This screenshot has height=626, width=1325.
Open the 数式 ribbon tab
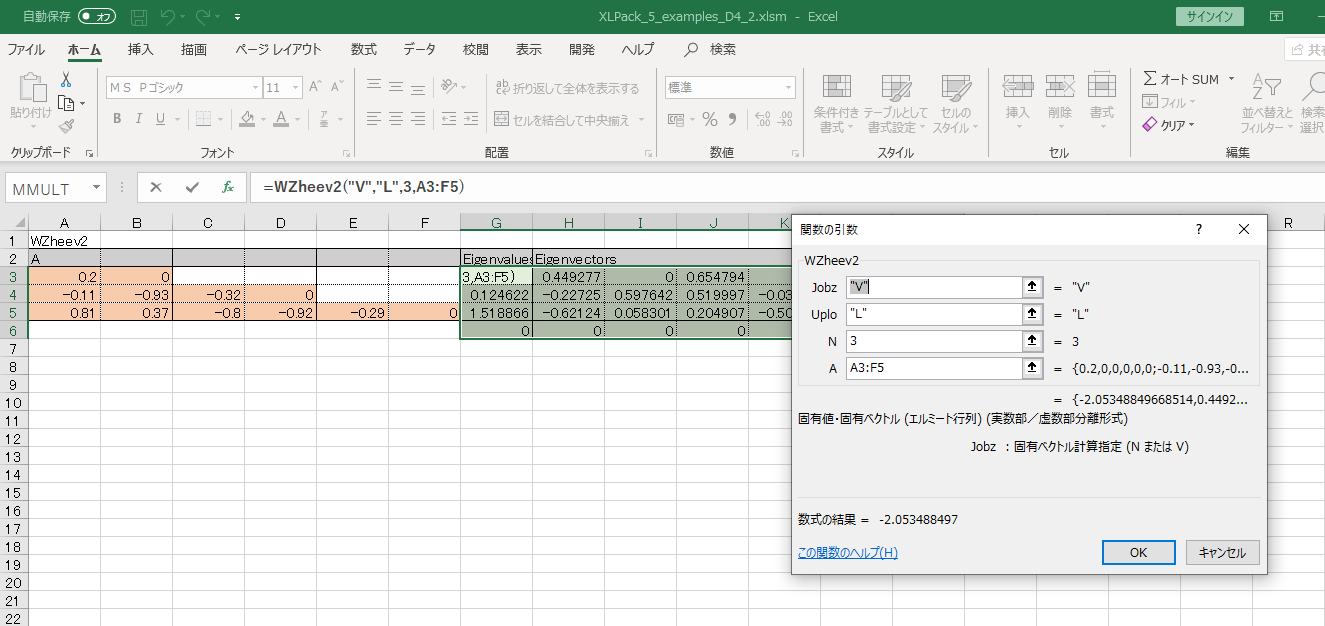(363, 49)
